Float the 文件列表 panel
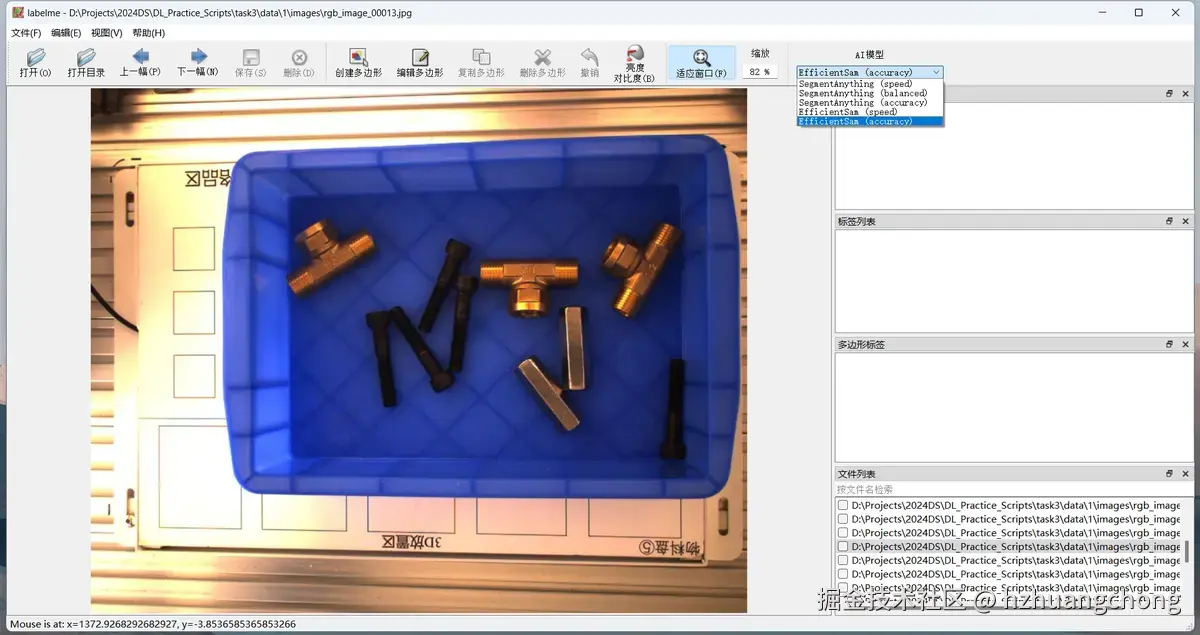 tap(1170, 474)
